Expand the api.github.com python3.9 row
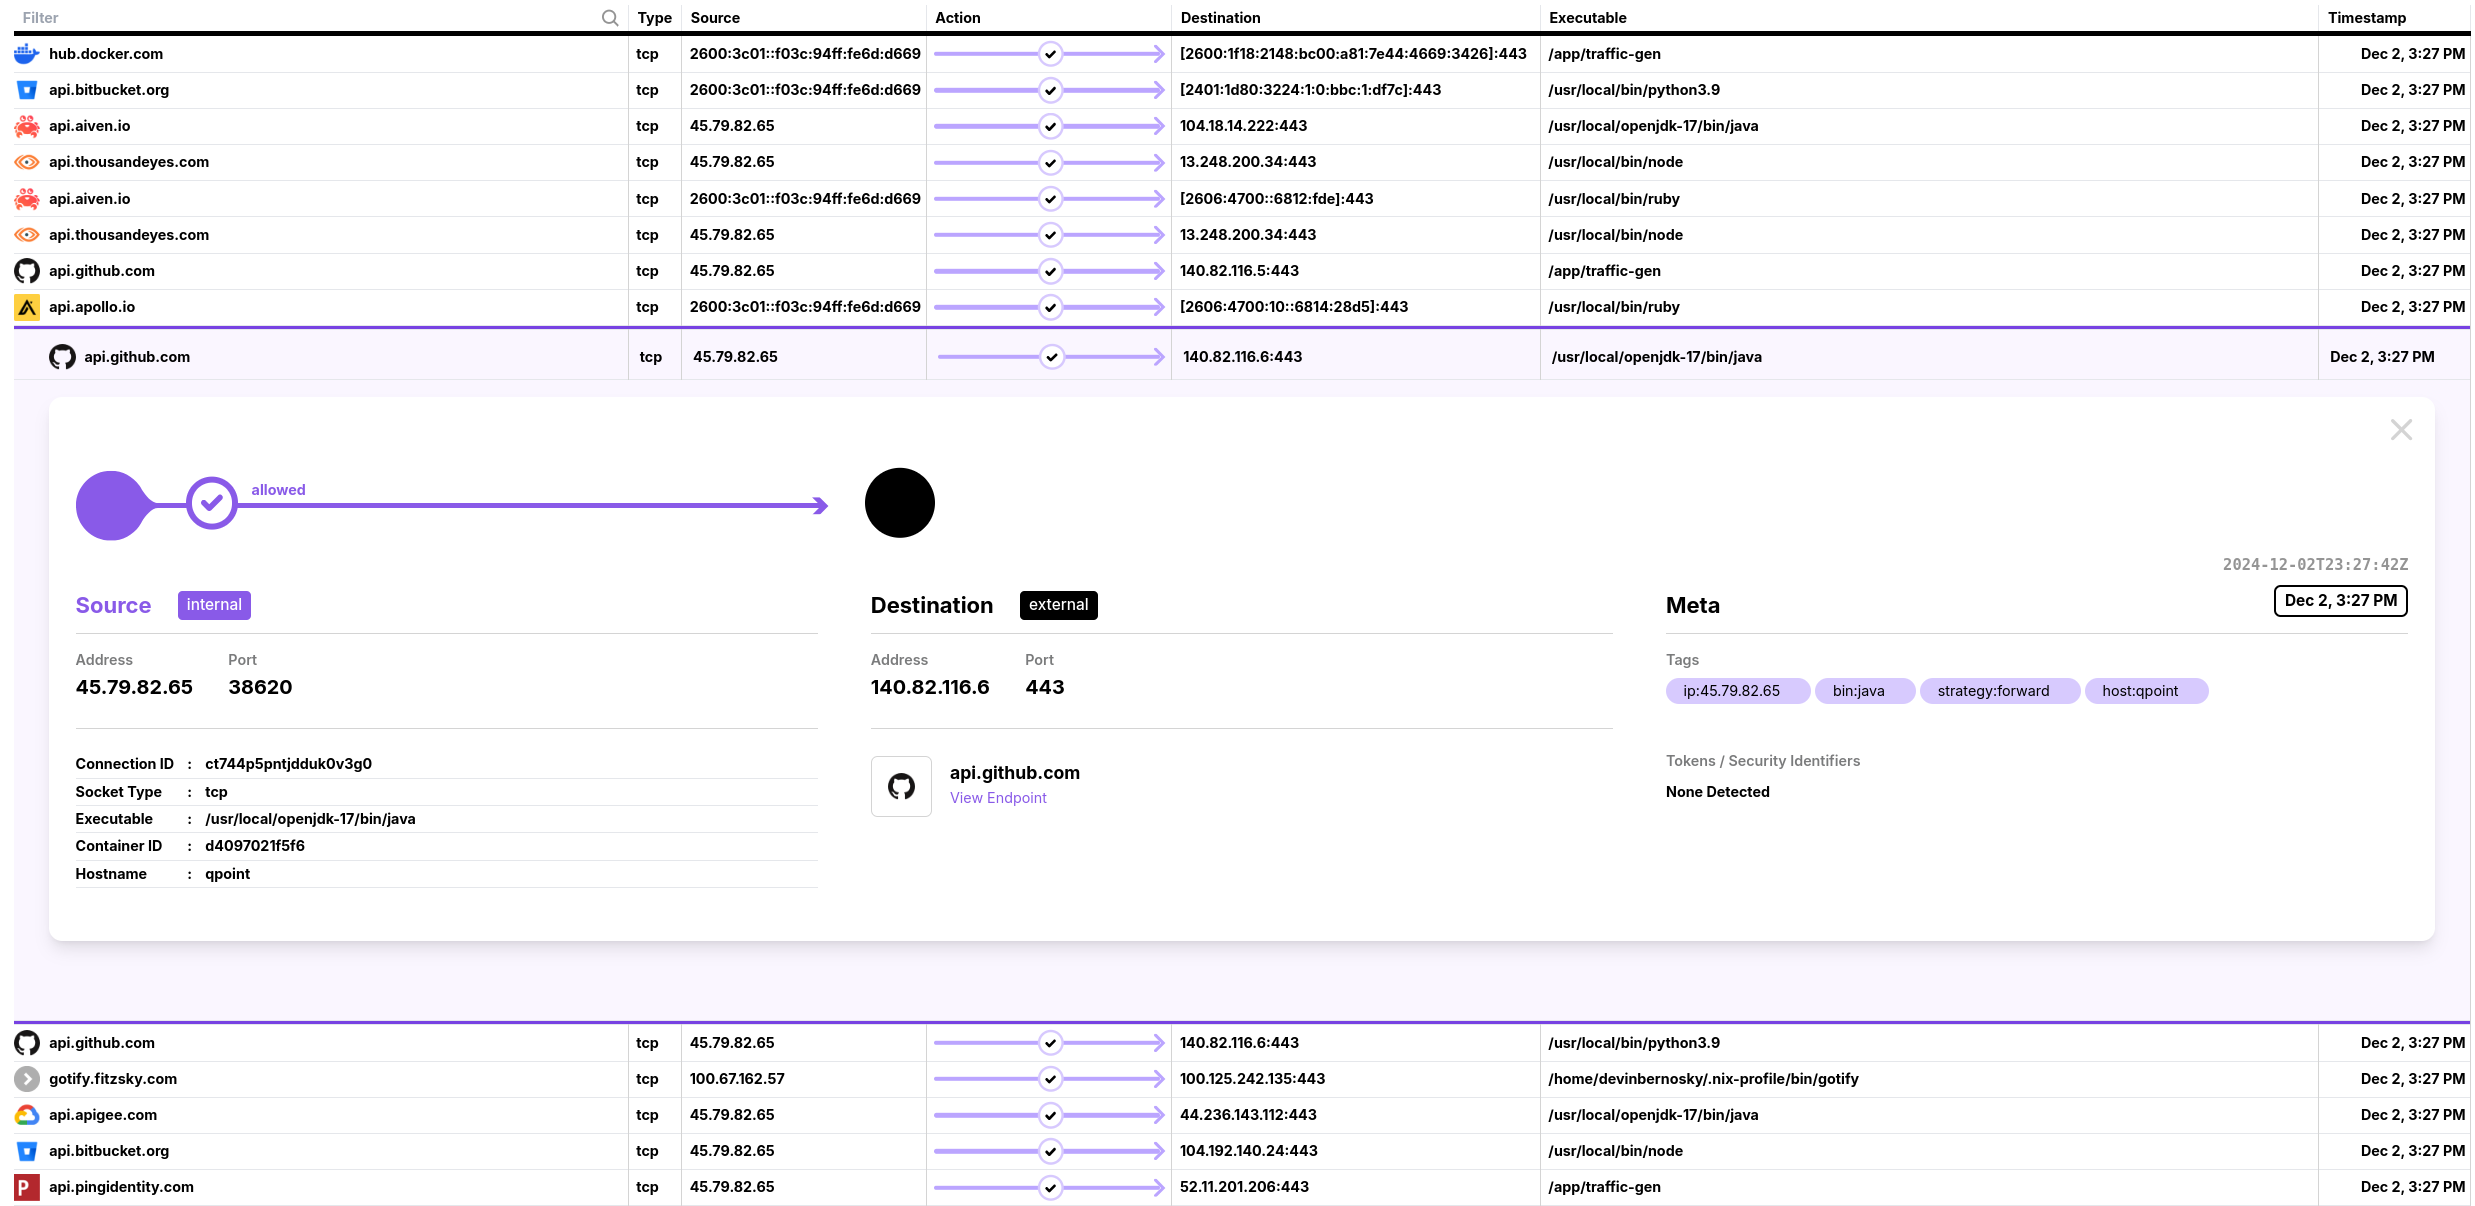Screen dimensions: 2475x1206 pyautogui.click(x=1241, y=1043)
